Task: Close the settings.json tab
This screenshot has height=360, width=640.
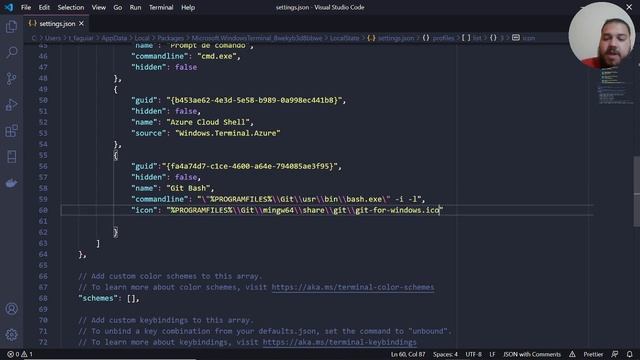Action: [81, 24]
